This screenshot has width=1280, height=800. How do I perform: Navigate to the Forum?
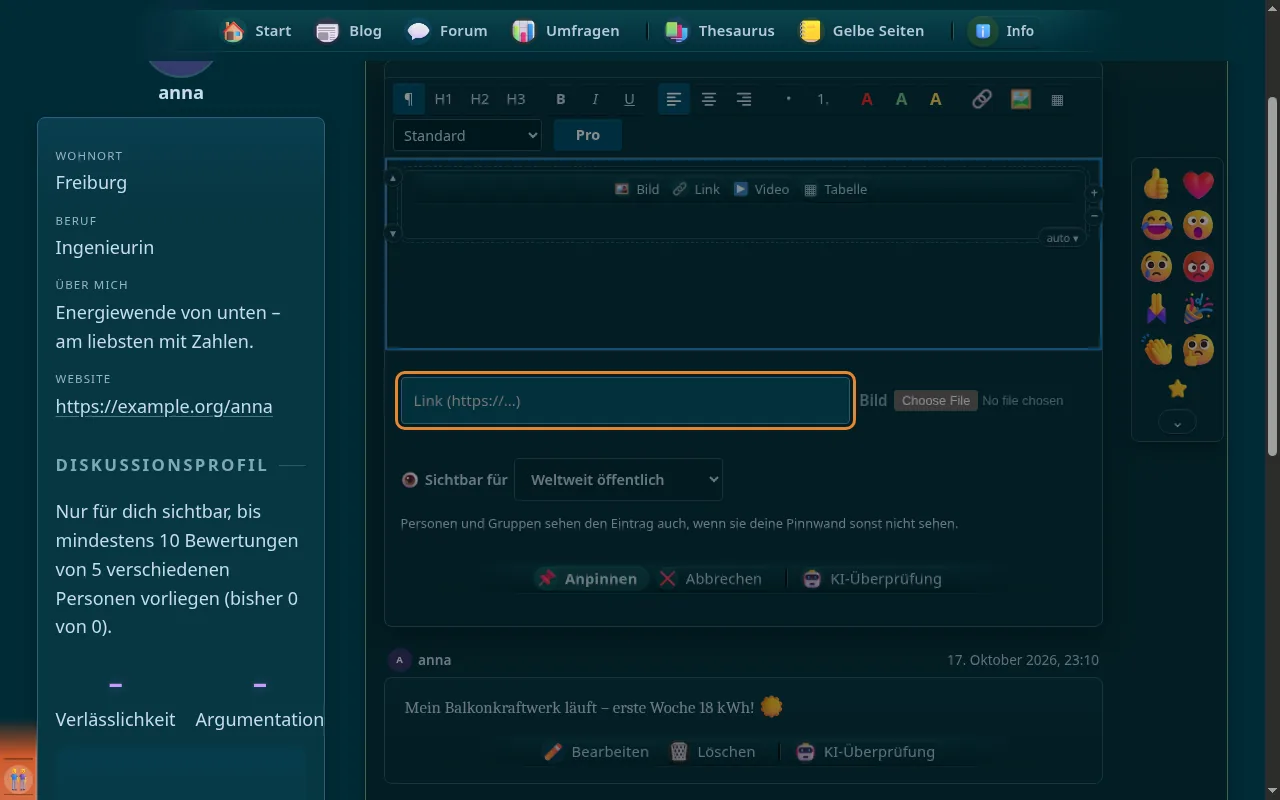pyautogui.click(x=448, y=31)
